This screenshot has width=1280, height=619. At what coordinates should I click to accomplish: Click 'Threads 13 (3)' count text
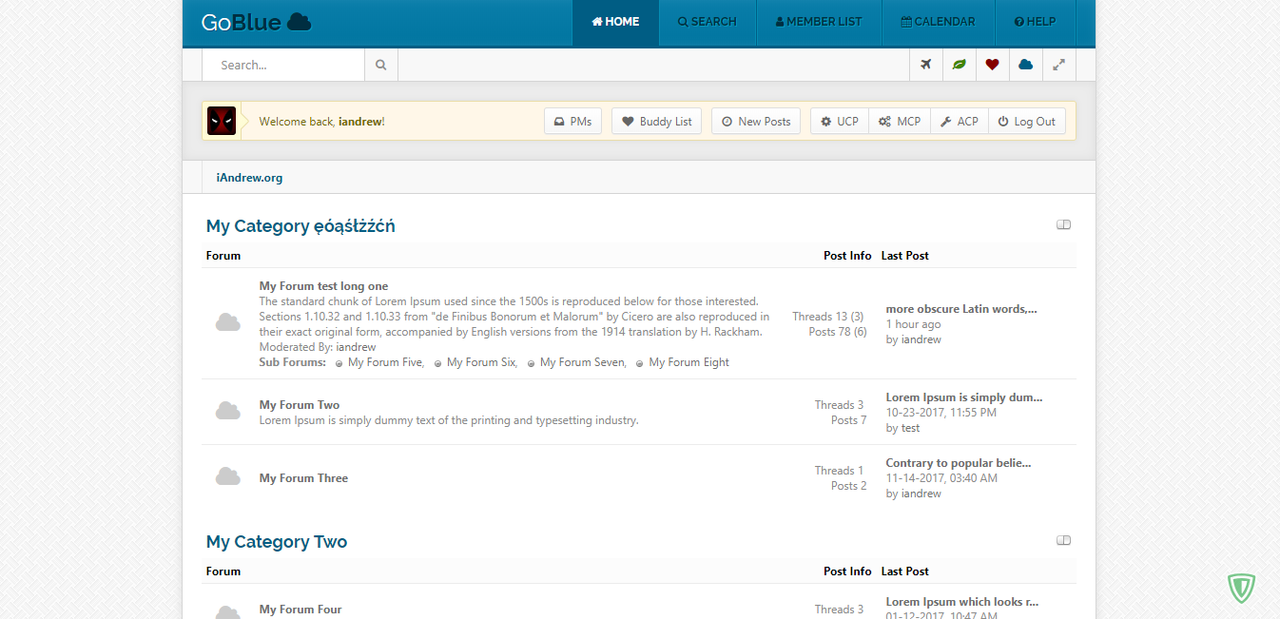pos(828,317)
